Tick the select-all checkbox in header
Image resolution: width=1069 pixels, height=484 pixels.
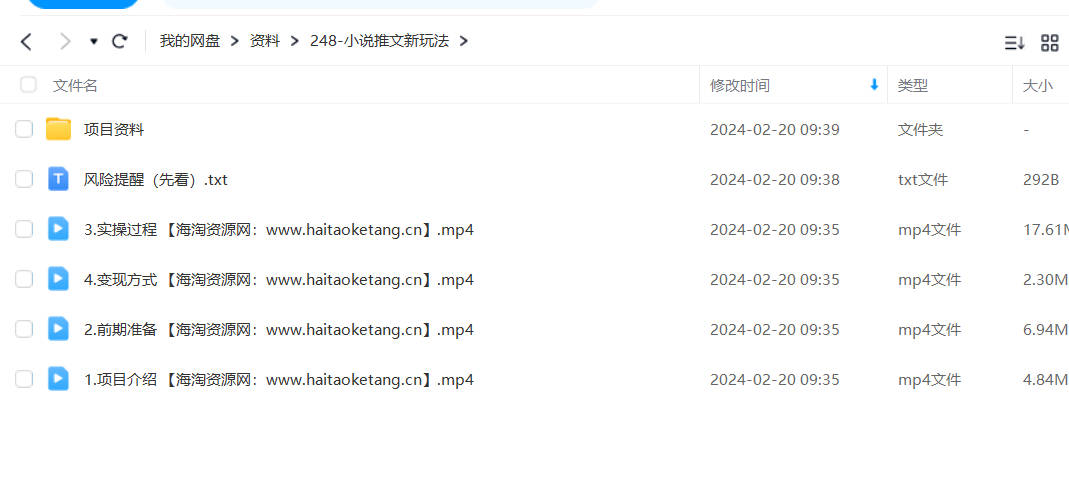click(x=28, y=85)
